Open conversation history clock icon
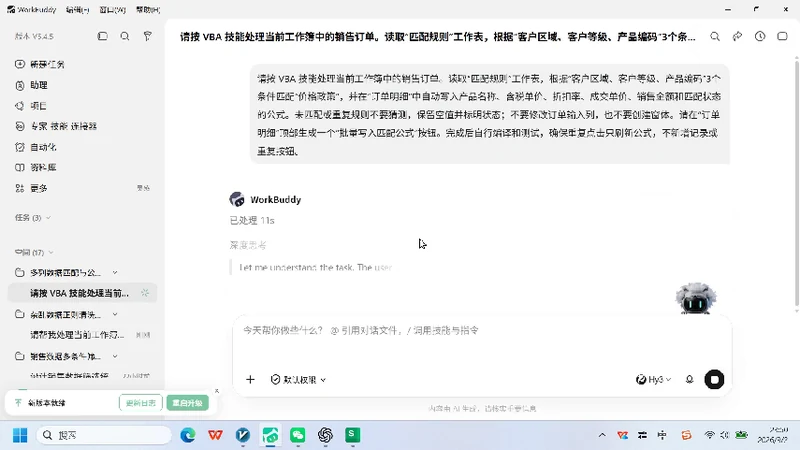The width and height of the screenshot is (800, 450). coord(760,36)
